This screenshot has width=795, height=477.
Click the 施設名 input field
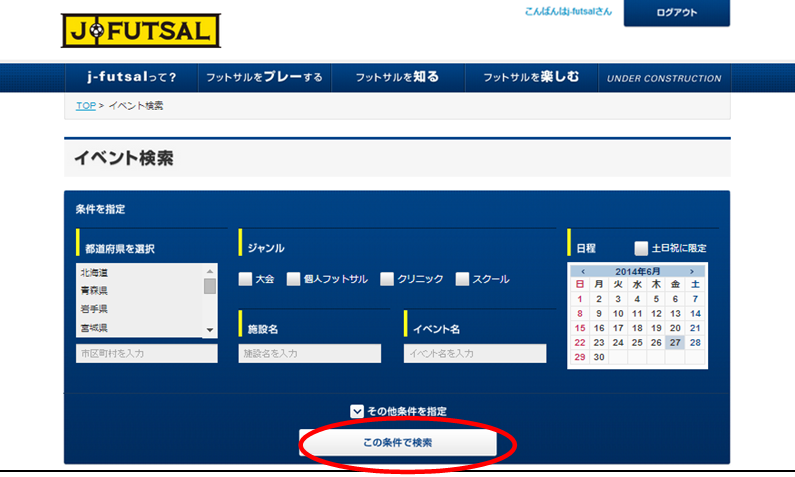pyautogui.click(x=310, y=353)
